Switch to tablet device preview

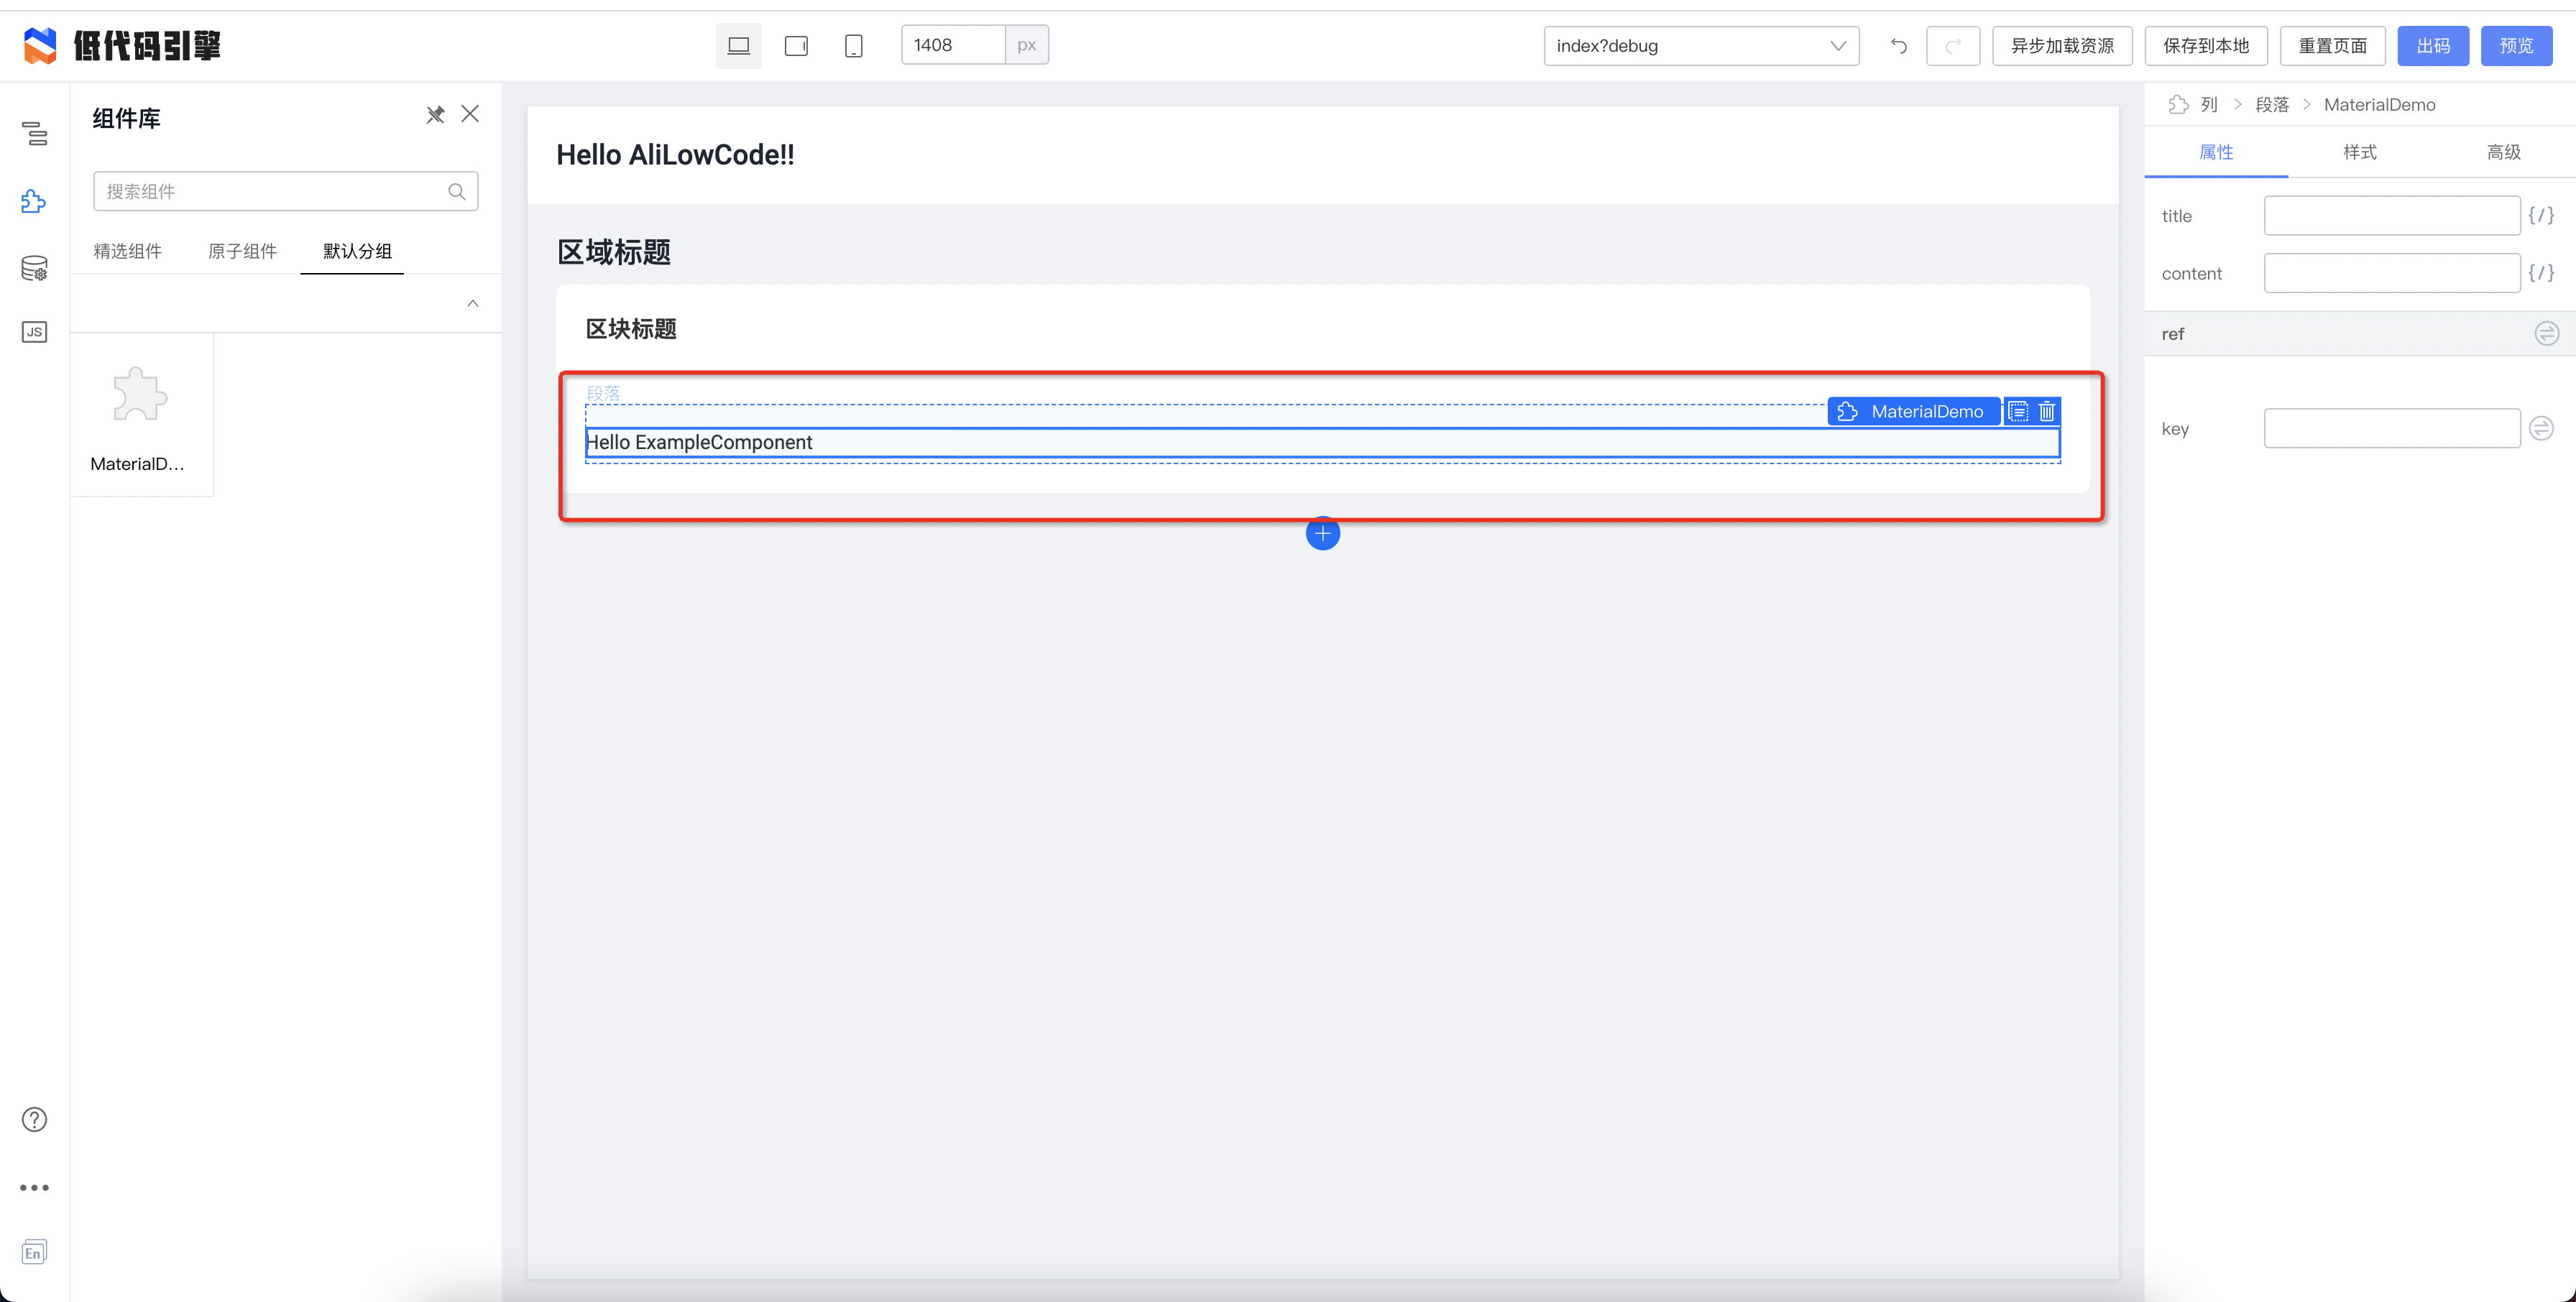pyautogui.click(x=796, y=46)
